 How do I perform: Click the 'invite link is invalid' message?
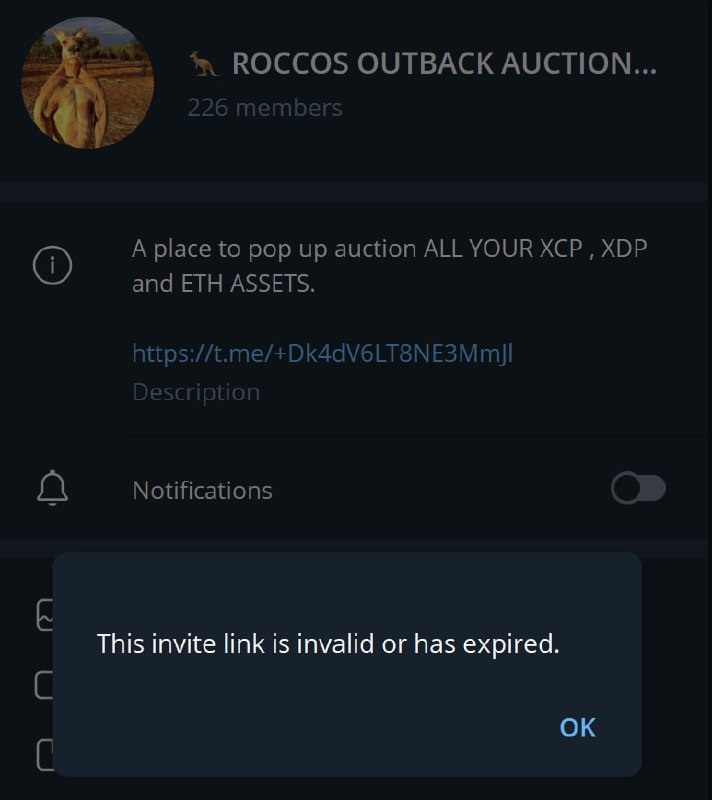[x=328, y=643]
